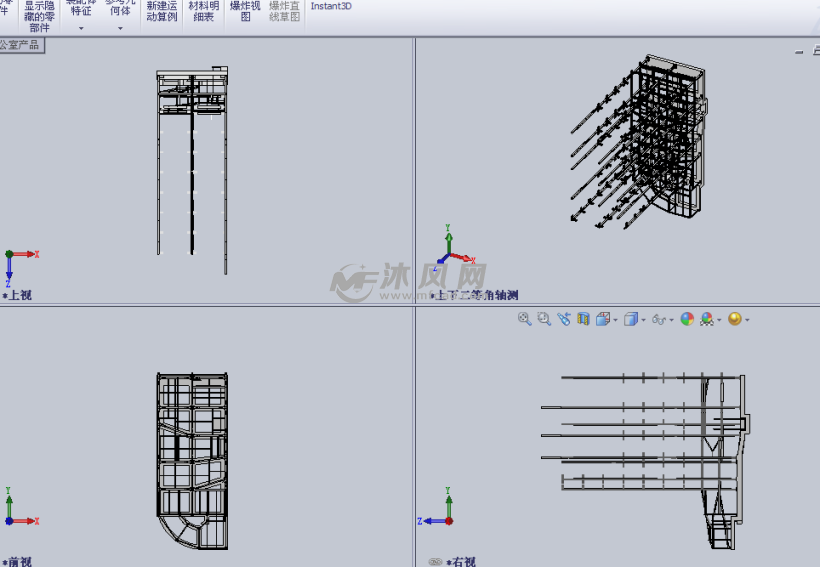This screenshot has width=820, height=567.
Task: Open the Hide/Show Items dropdown arrow
Action: [671, 320]
